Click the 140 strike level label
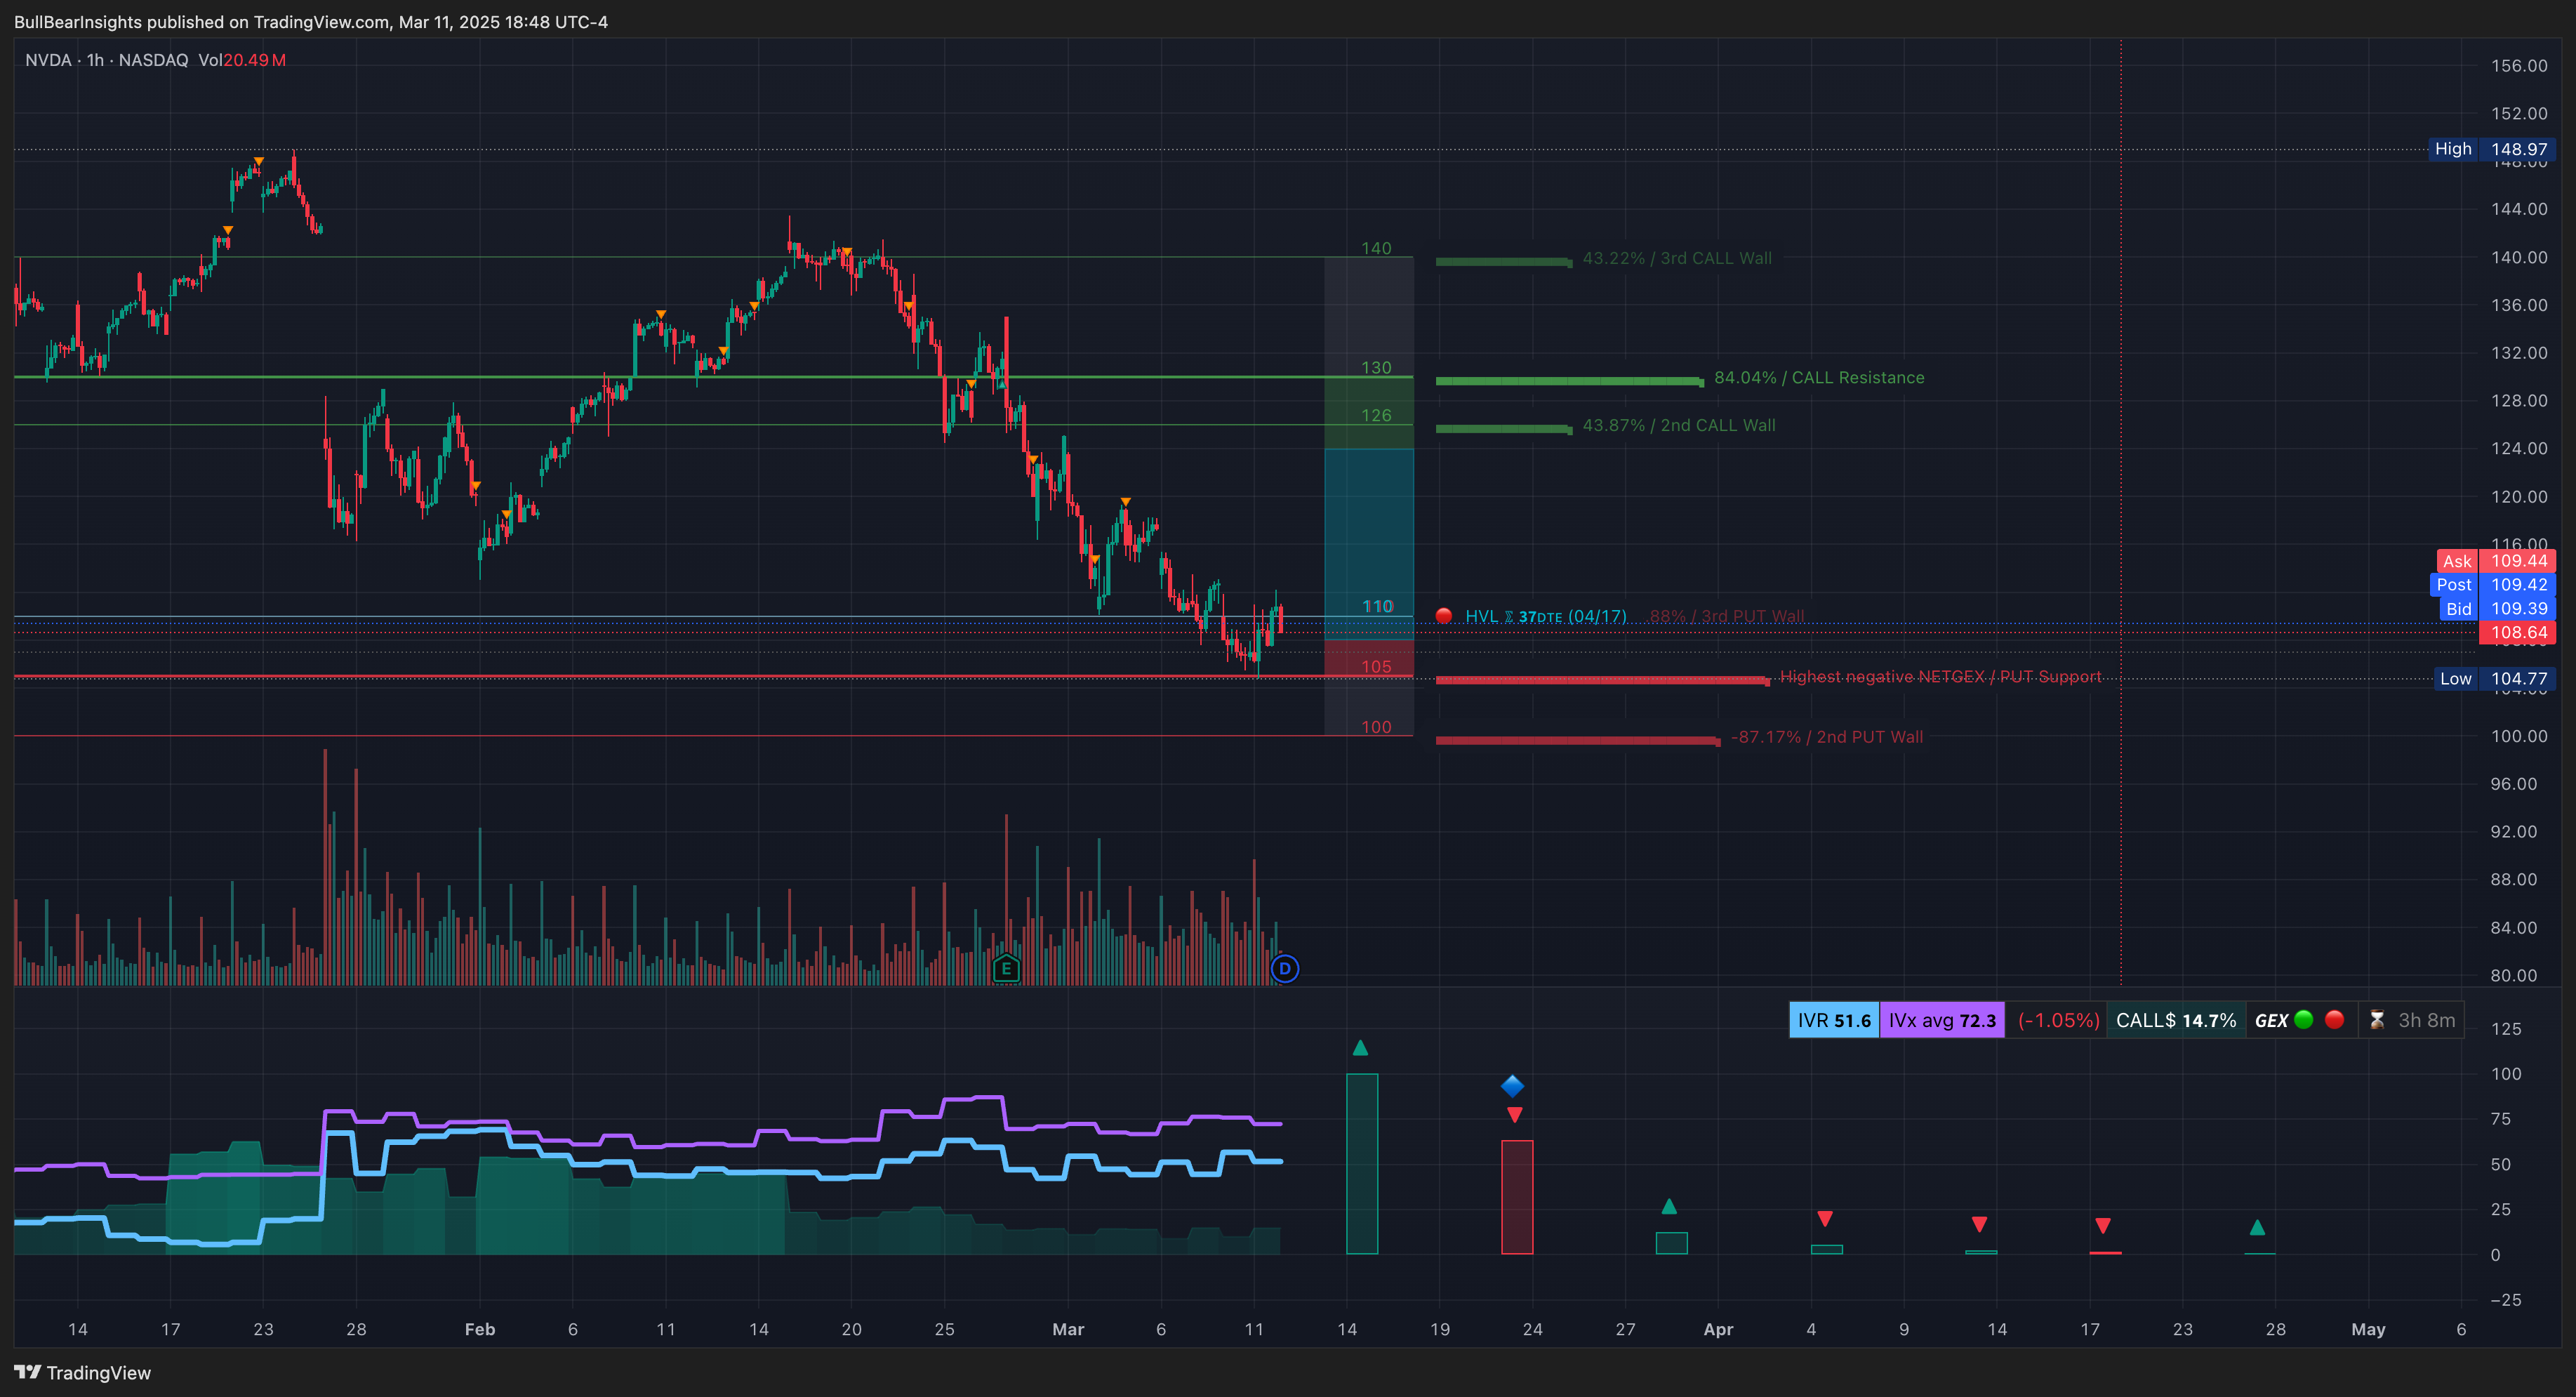The height and width of the screenshot is (1397, 2576). pyautogui.click(x=1376, y=248)
